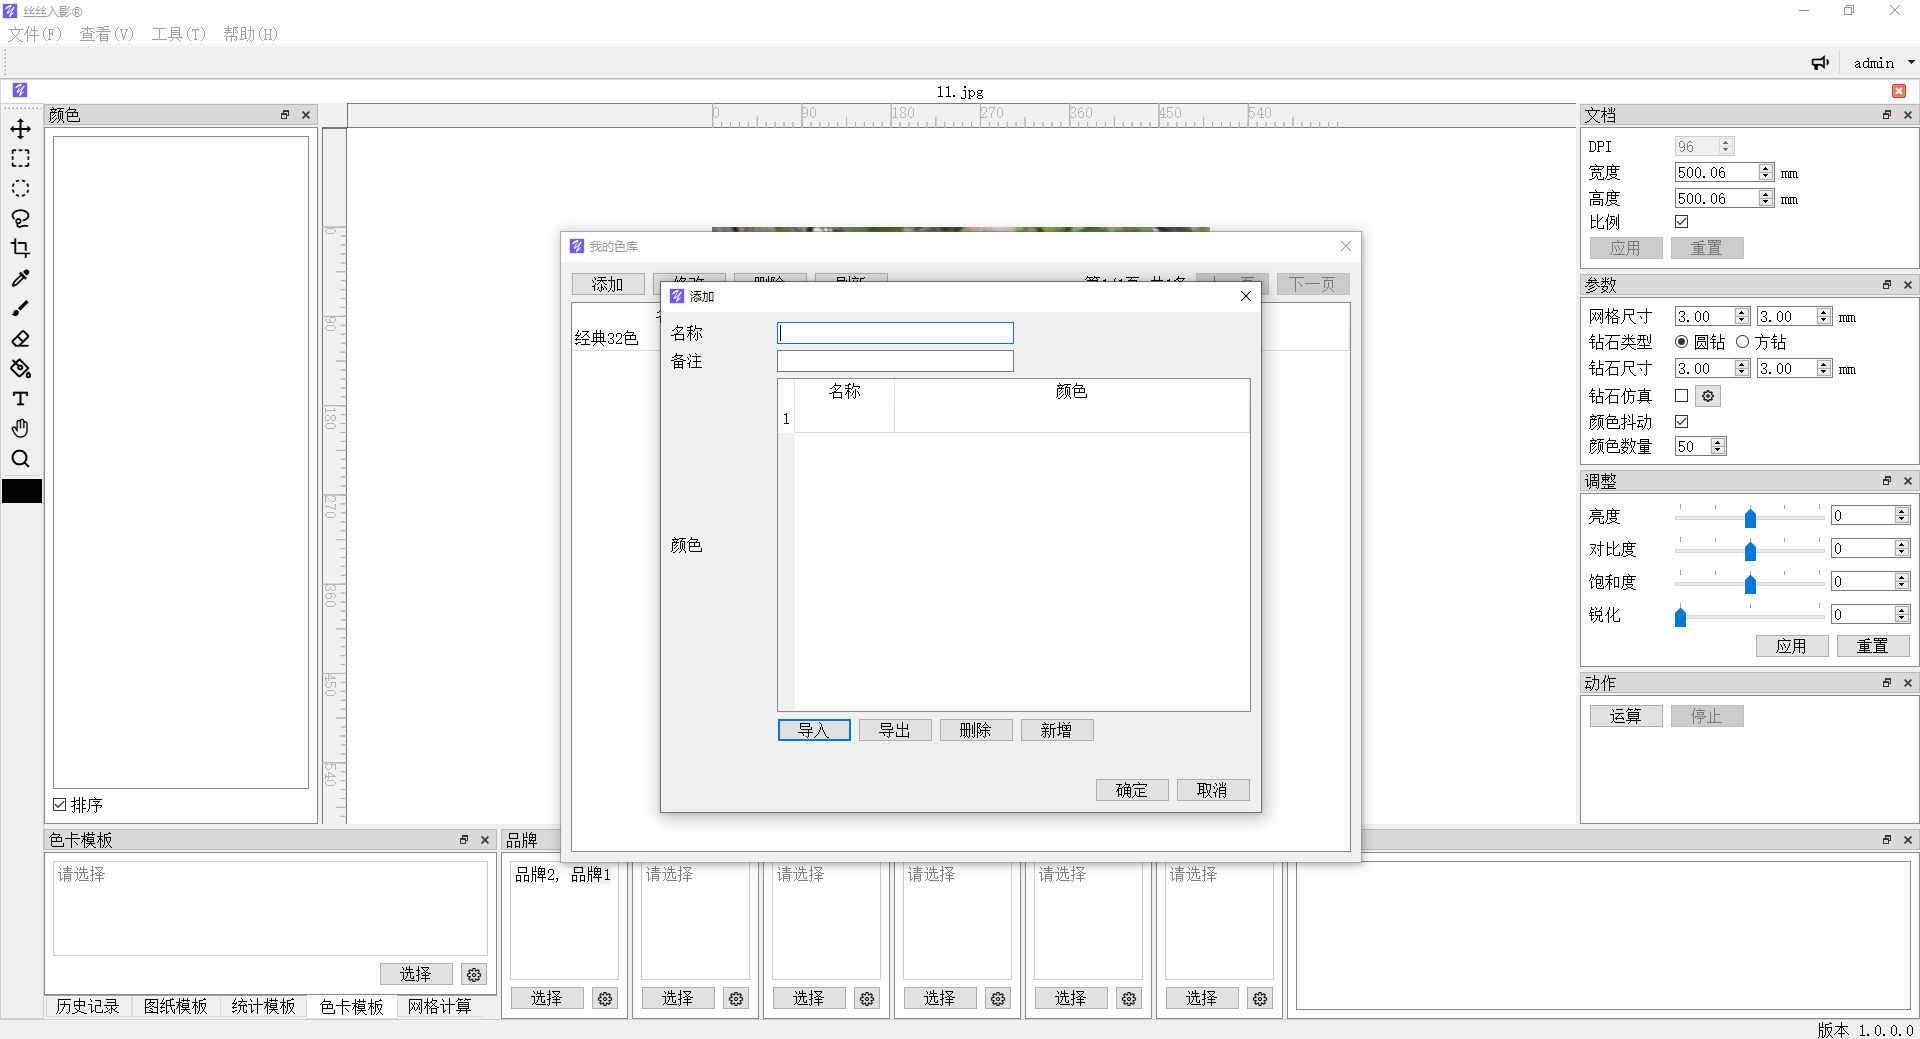The image size is (1920, 1039).
Task: Click the 颜色数量 spinner arrows
Action: [1718, 447]
